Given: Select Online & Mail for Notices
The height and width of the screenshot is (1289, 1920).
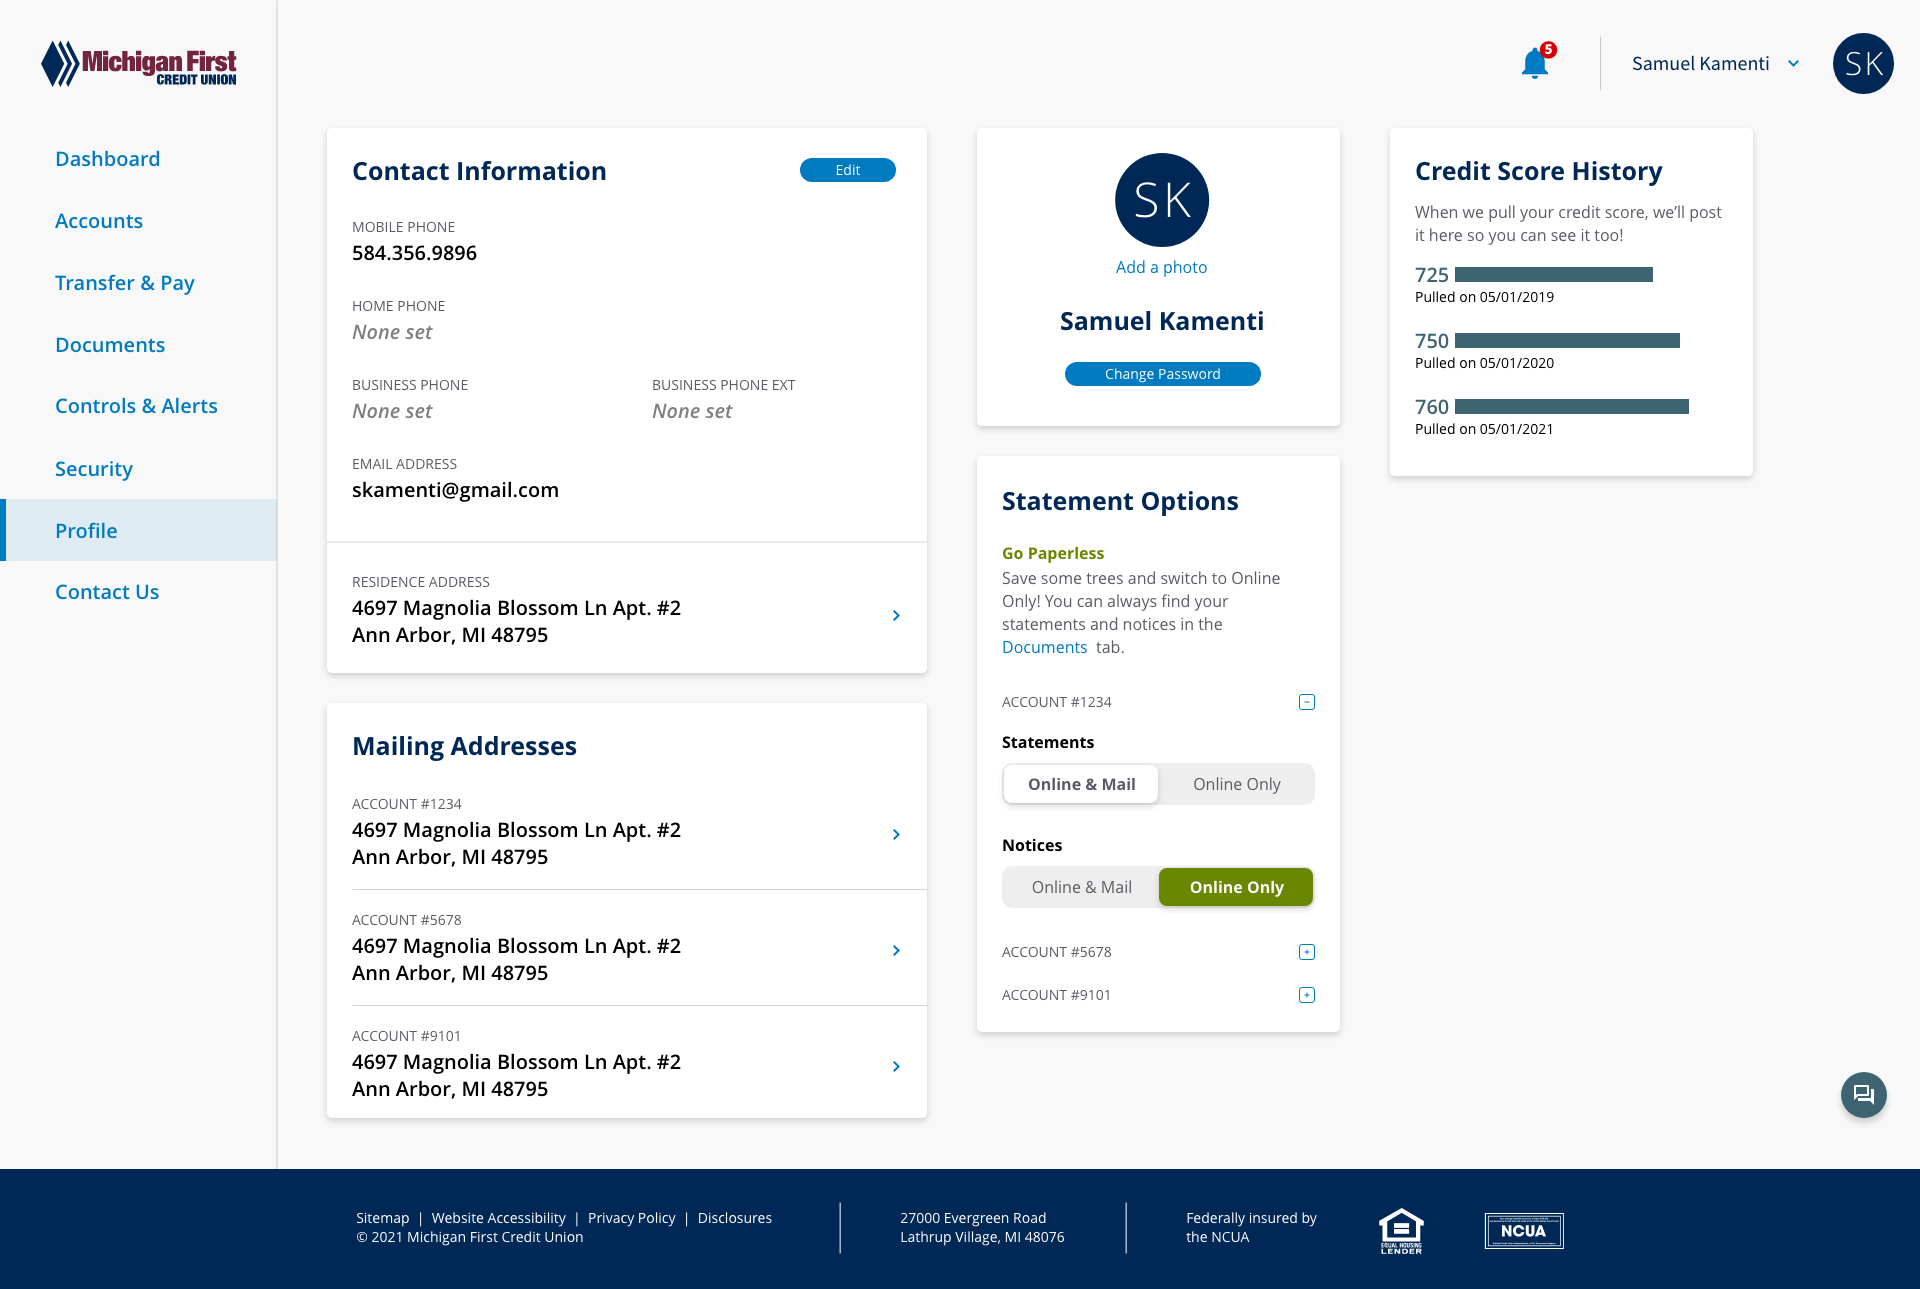Looking at the screenshot, I should (x=1081, y=888).
